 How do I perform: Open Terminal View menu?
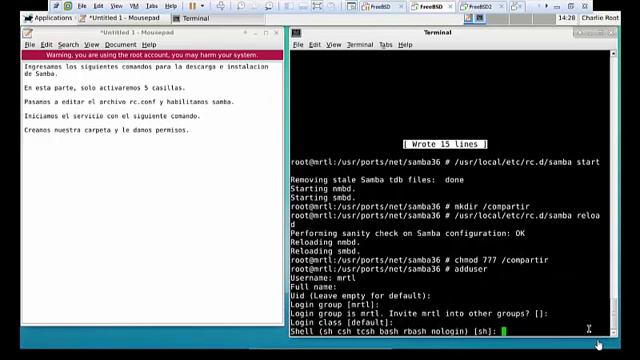tap(333, 45)
